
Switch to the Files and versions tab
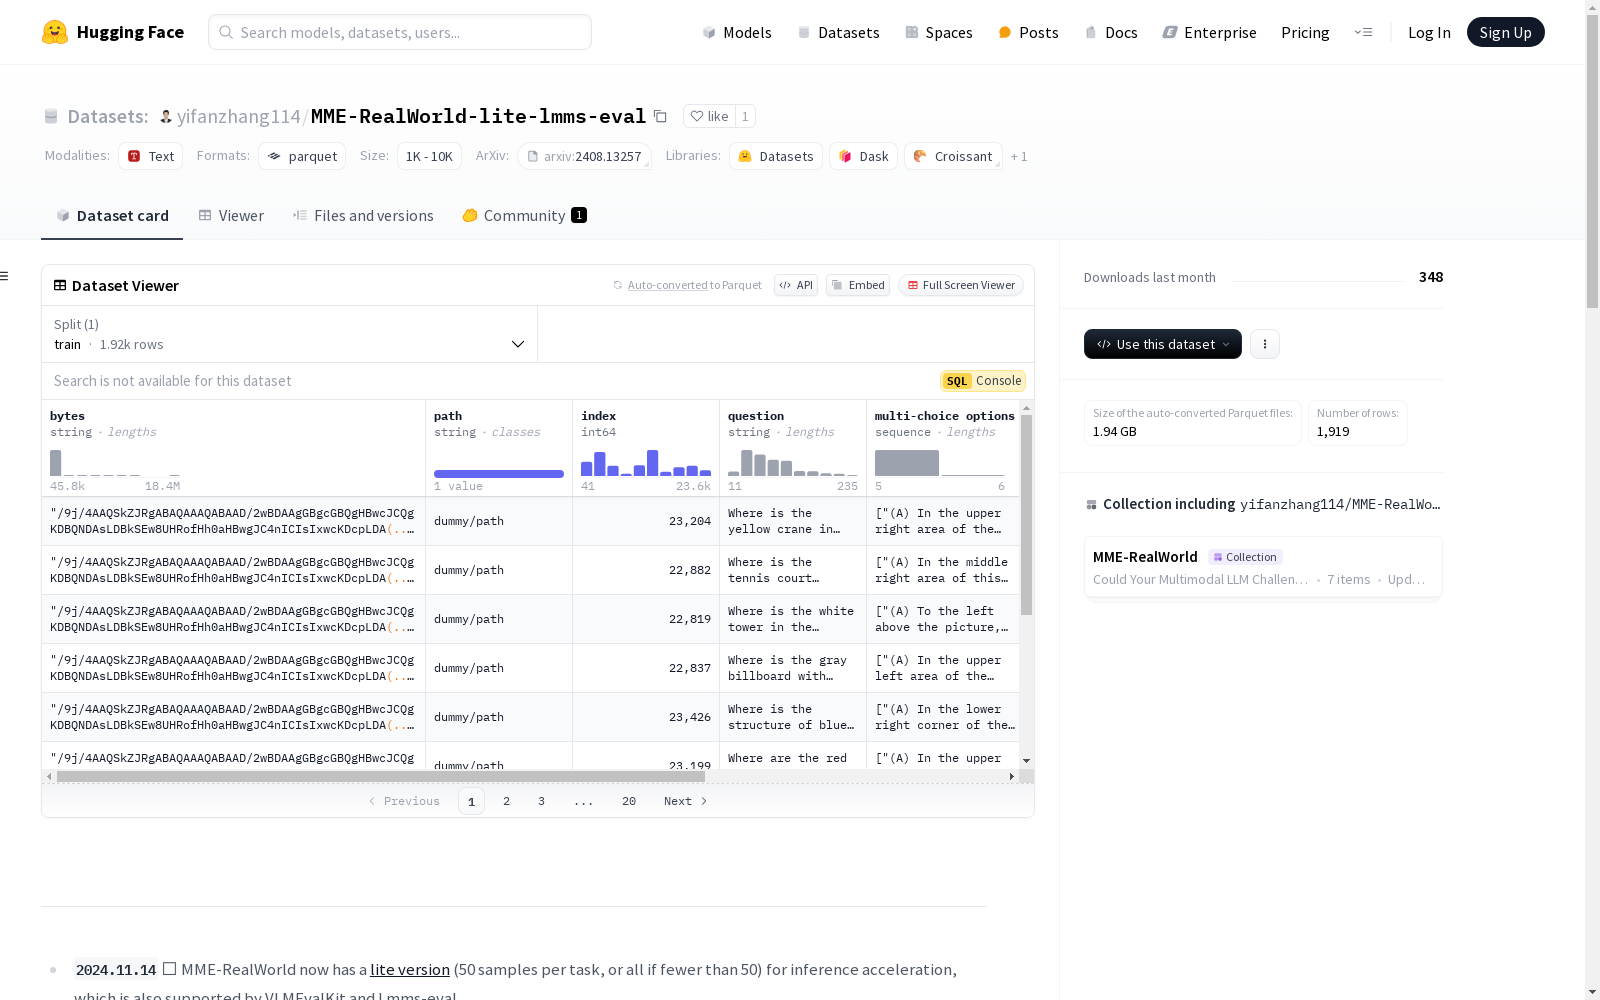coord(363,216)
